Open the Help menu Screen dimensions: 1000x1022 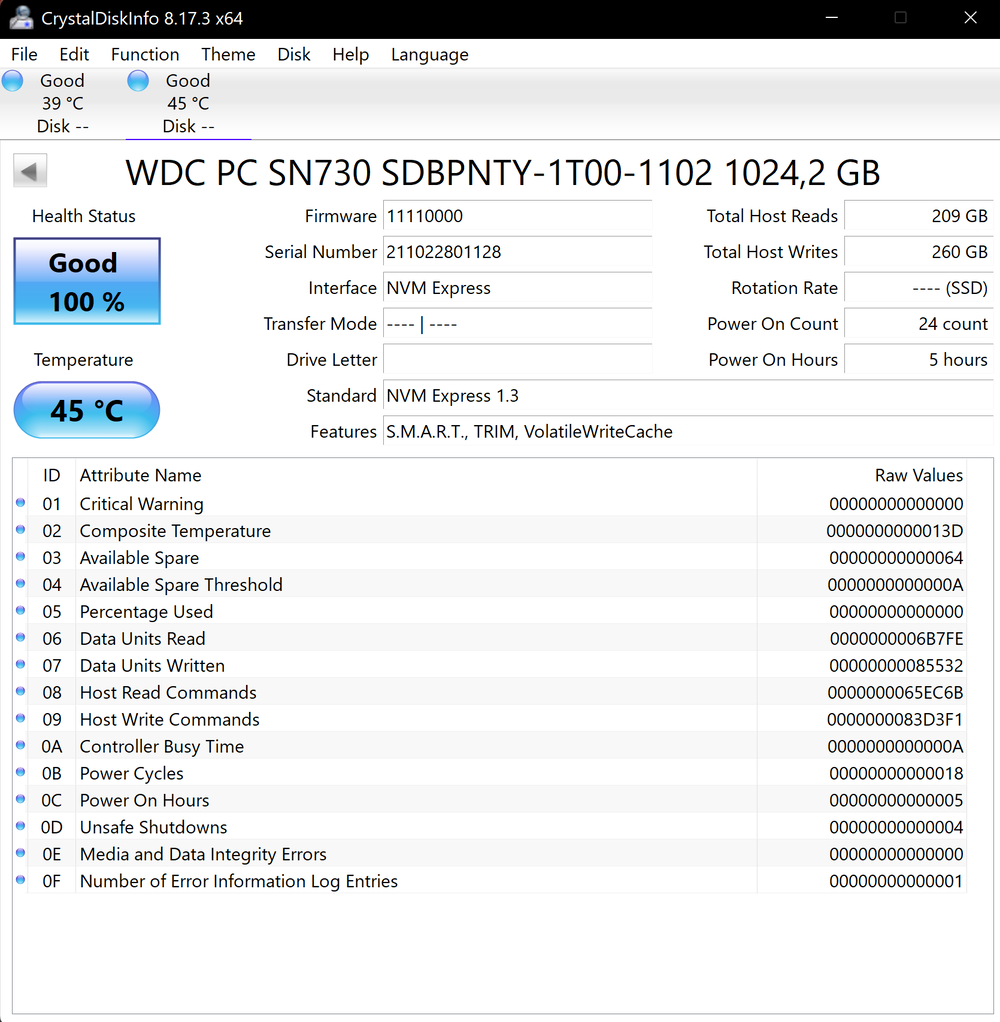(x=351, y=54)
